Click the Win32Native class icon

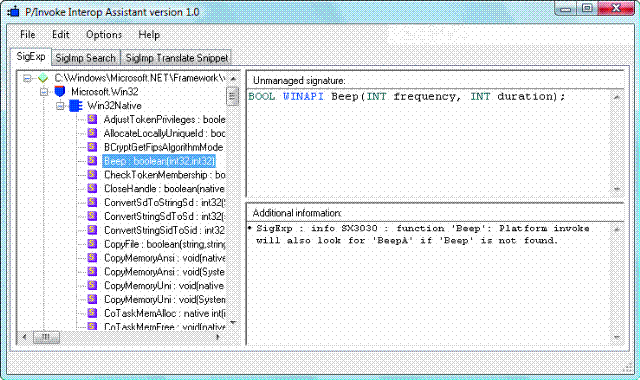tap(76, 106)
